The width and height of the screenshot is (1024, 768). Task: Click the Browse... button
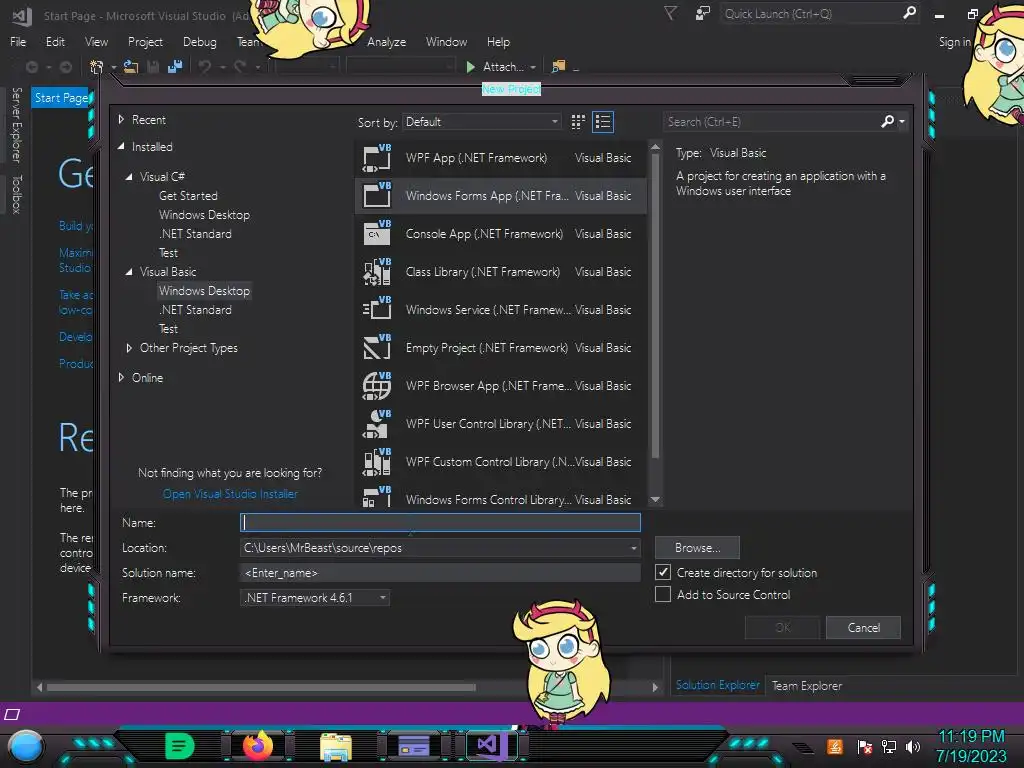point(697,548)
